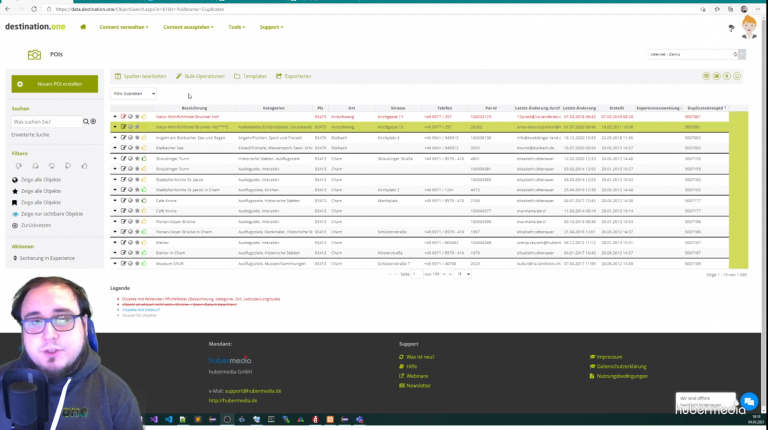Click thumbs-up icon in first Straubinger Turm row

pyautogui.click(x=144, y=159)
